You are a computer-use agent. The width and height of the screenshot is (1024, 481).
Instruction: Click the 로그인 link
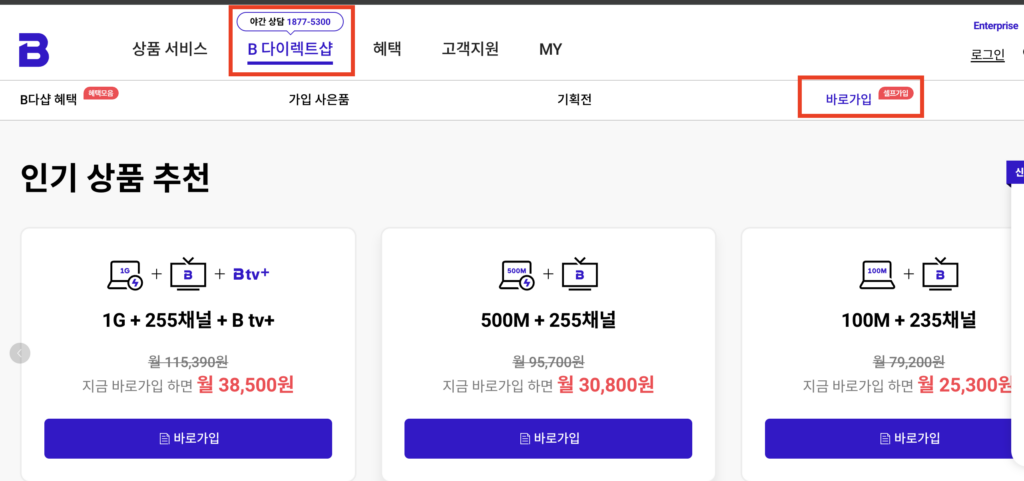click(x=987, y=55)
